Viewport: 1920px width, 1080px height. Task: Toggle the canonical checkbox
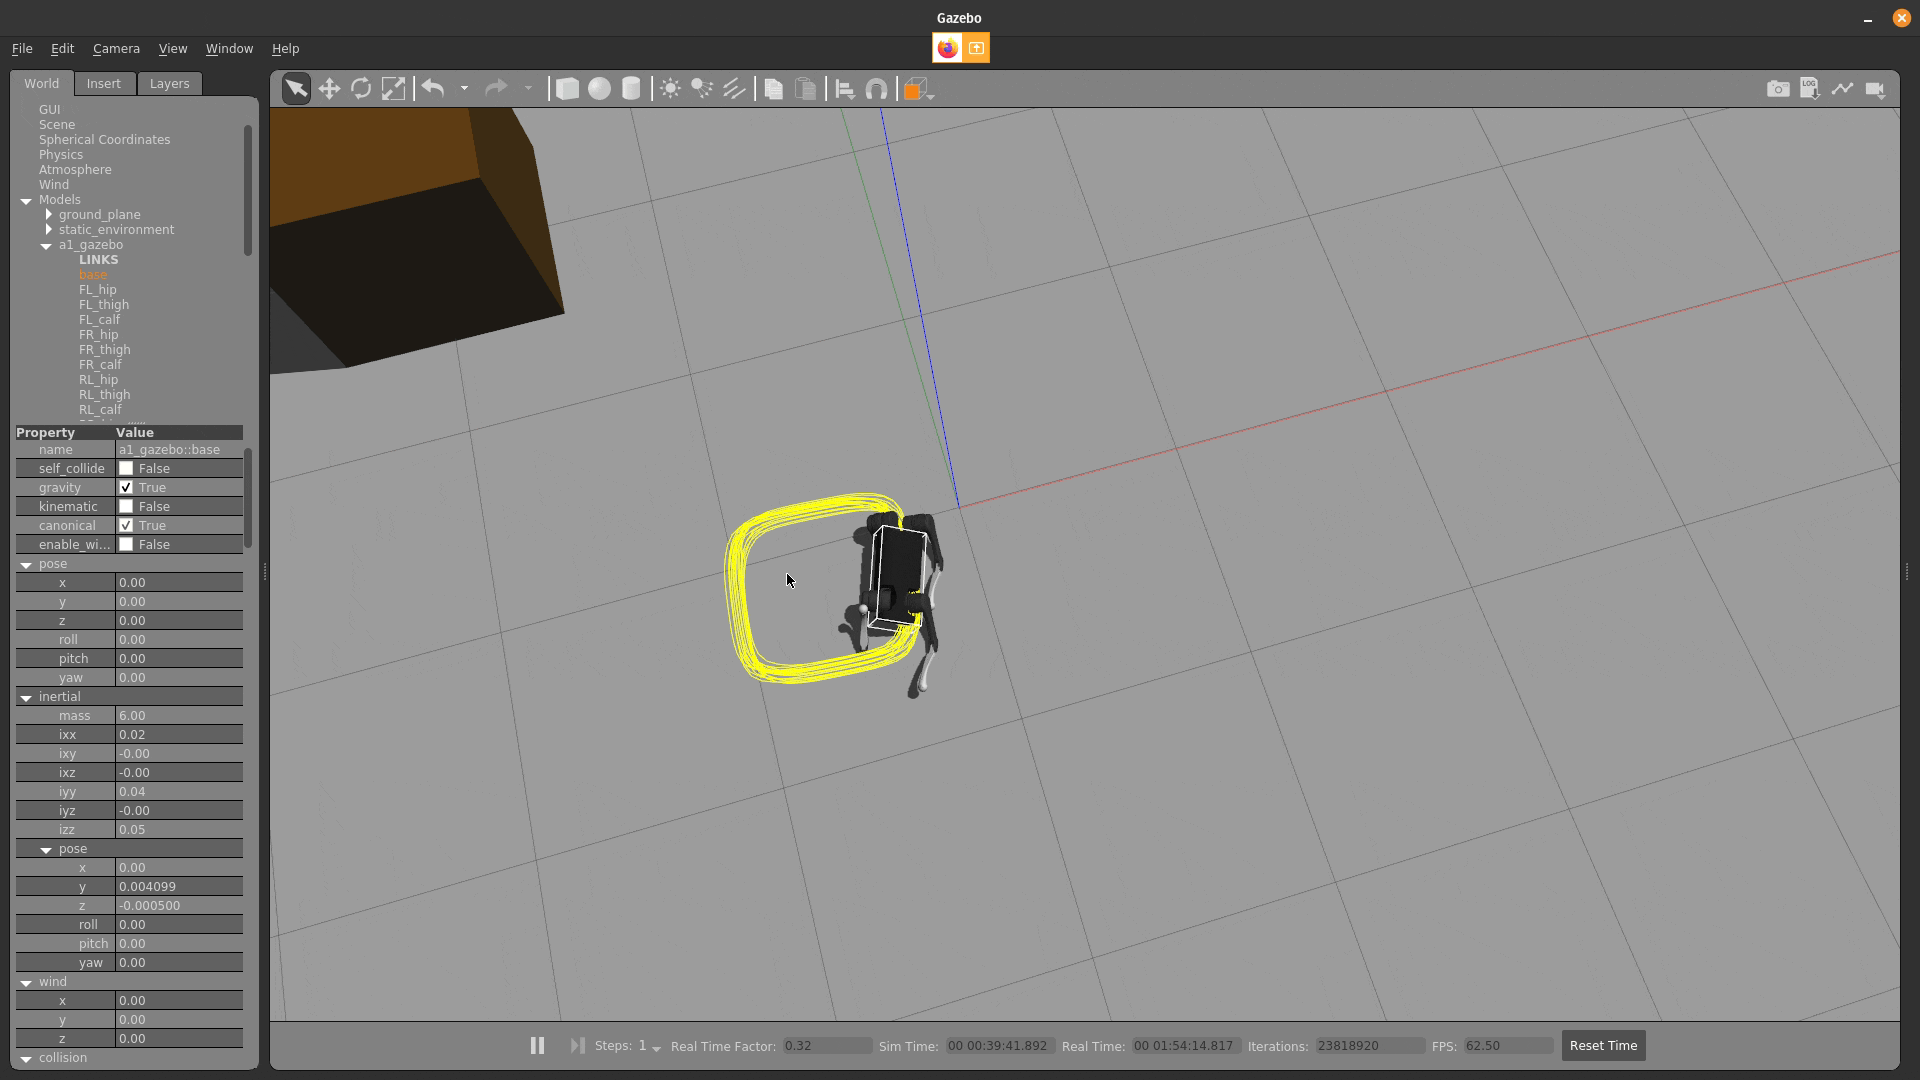126,525
